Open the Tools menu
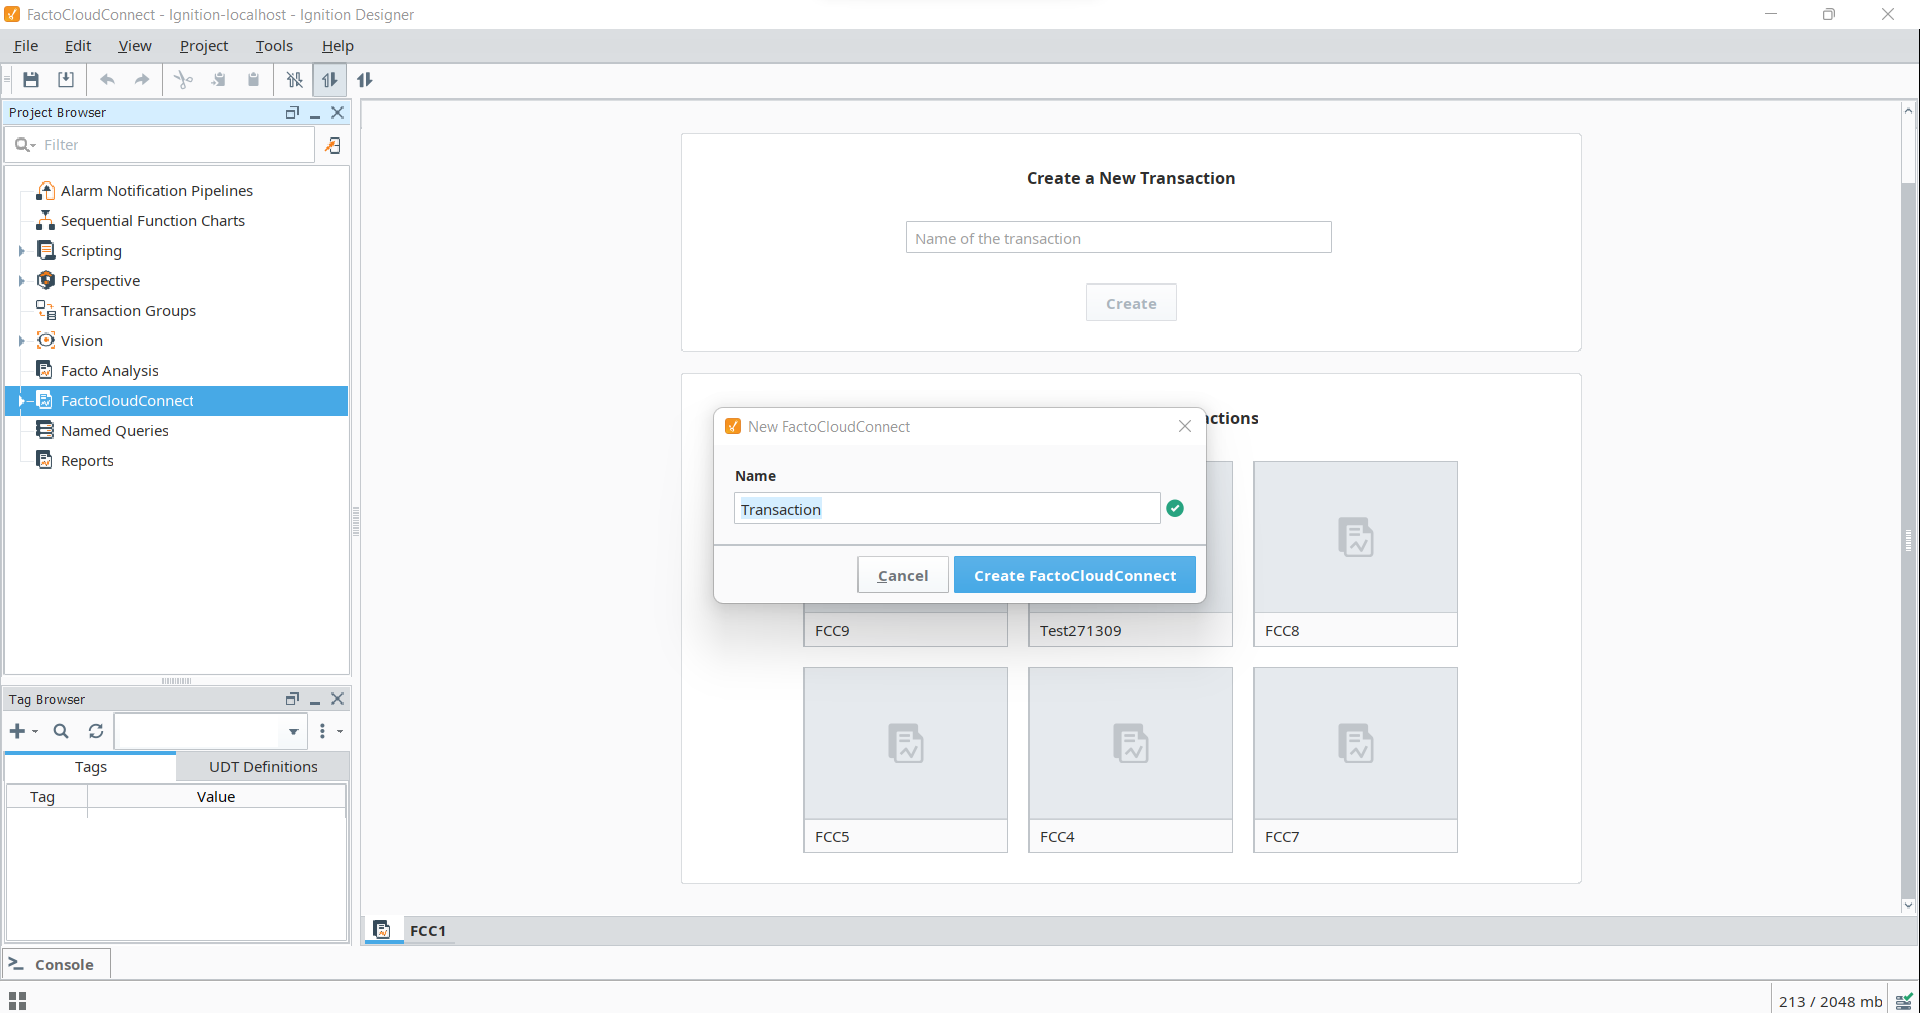Image resolution: width=1920 pixels, height=1013 pixels. tap(274, 46)
